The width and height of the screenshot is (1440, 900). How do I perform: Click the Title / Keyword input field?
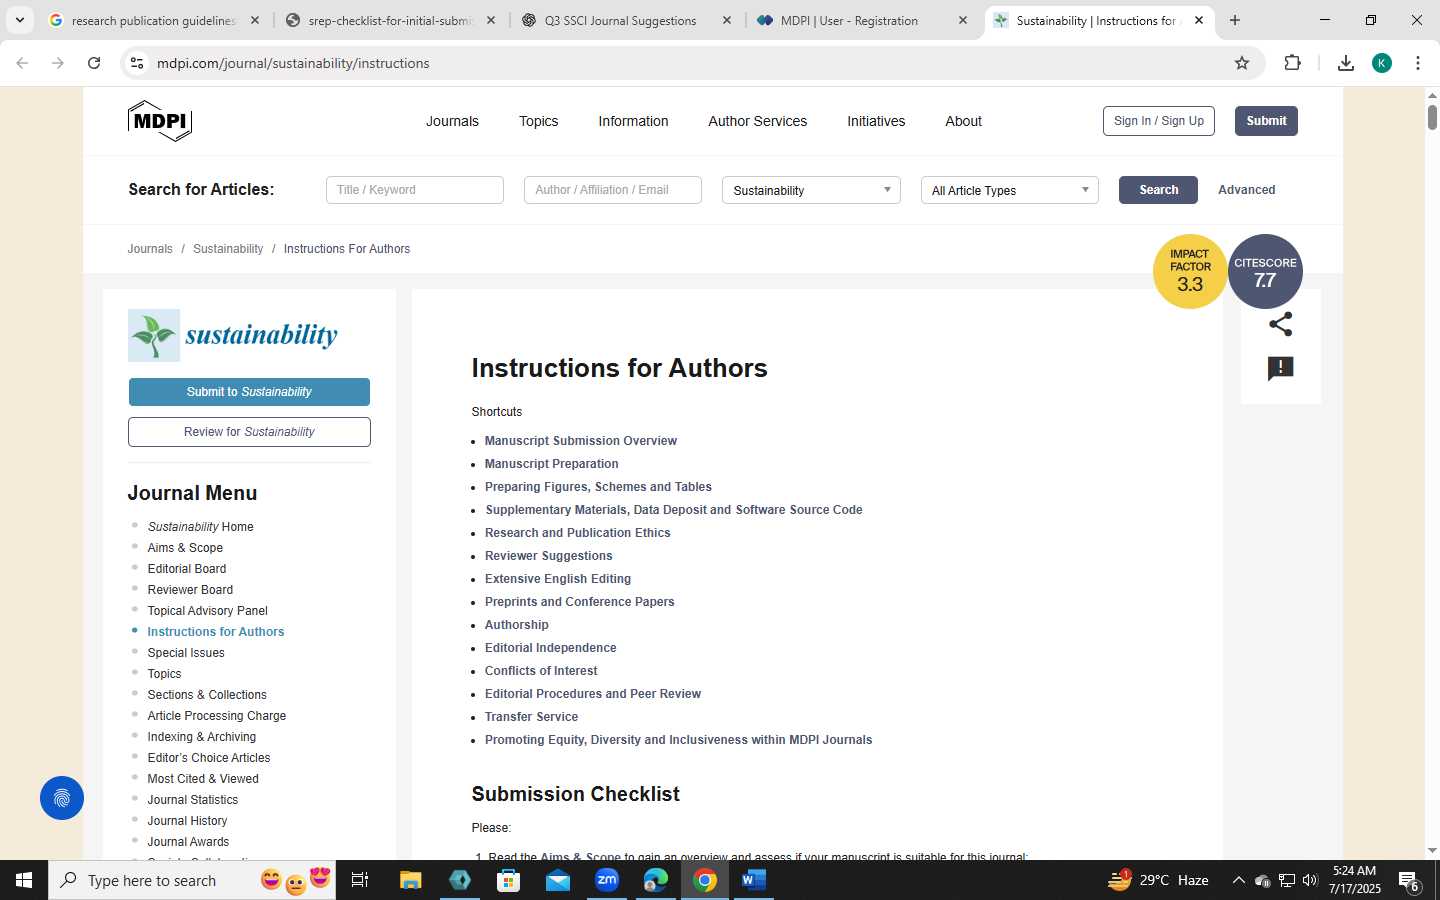click(x=414, y=190)
